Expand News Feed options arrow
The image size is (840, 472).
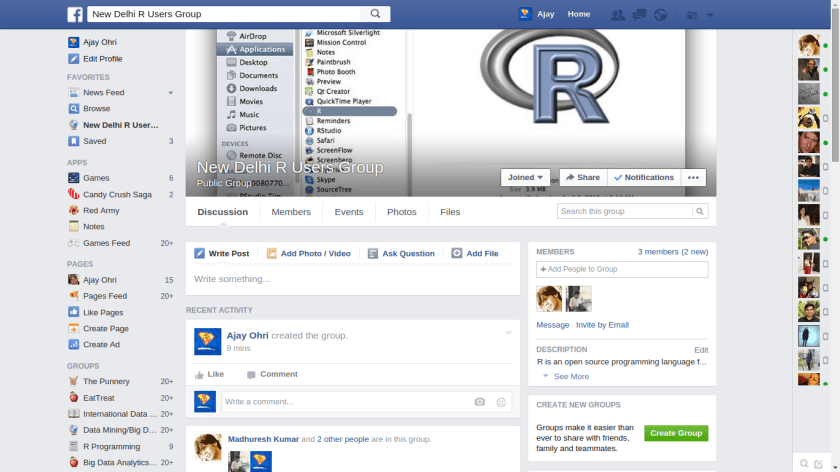(171, 93)
